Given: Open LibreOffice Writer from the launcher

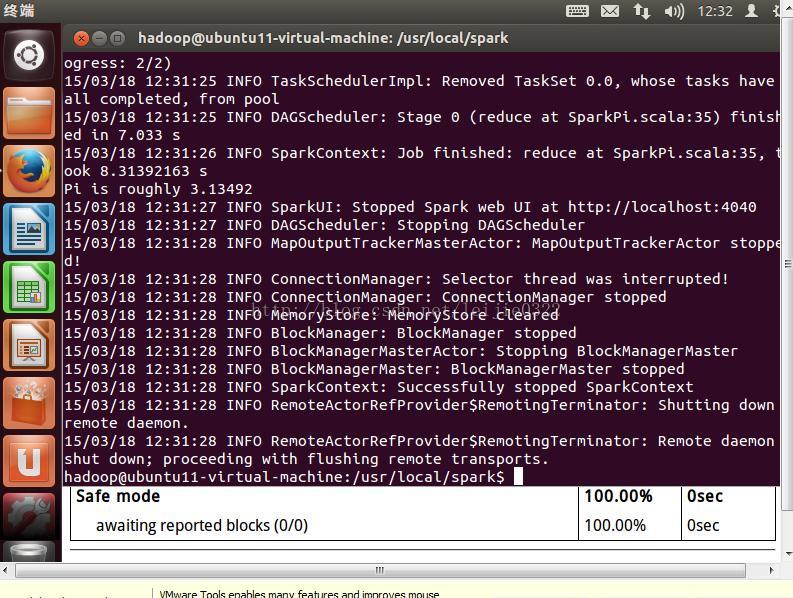Looking at the screenshot, I should click(x=29, y=229).
